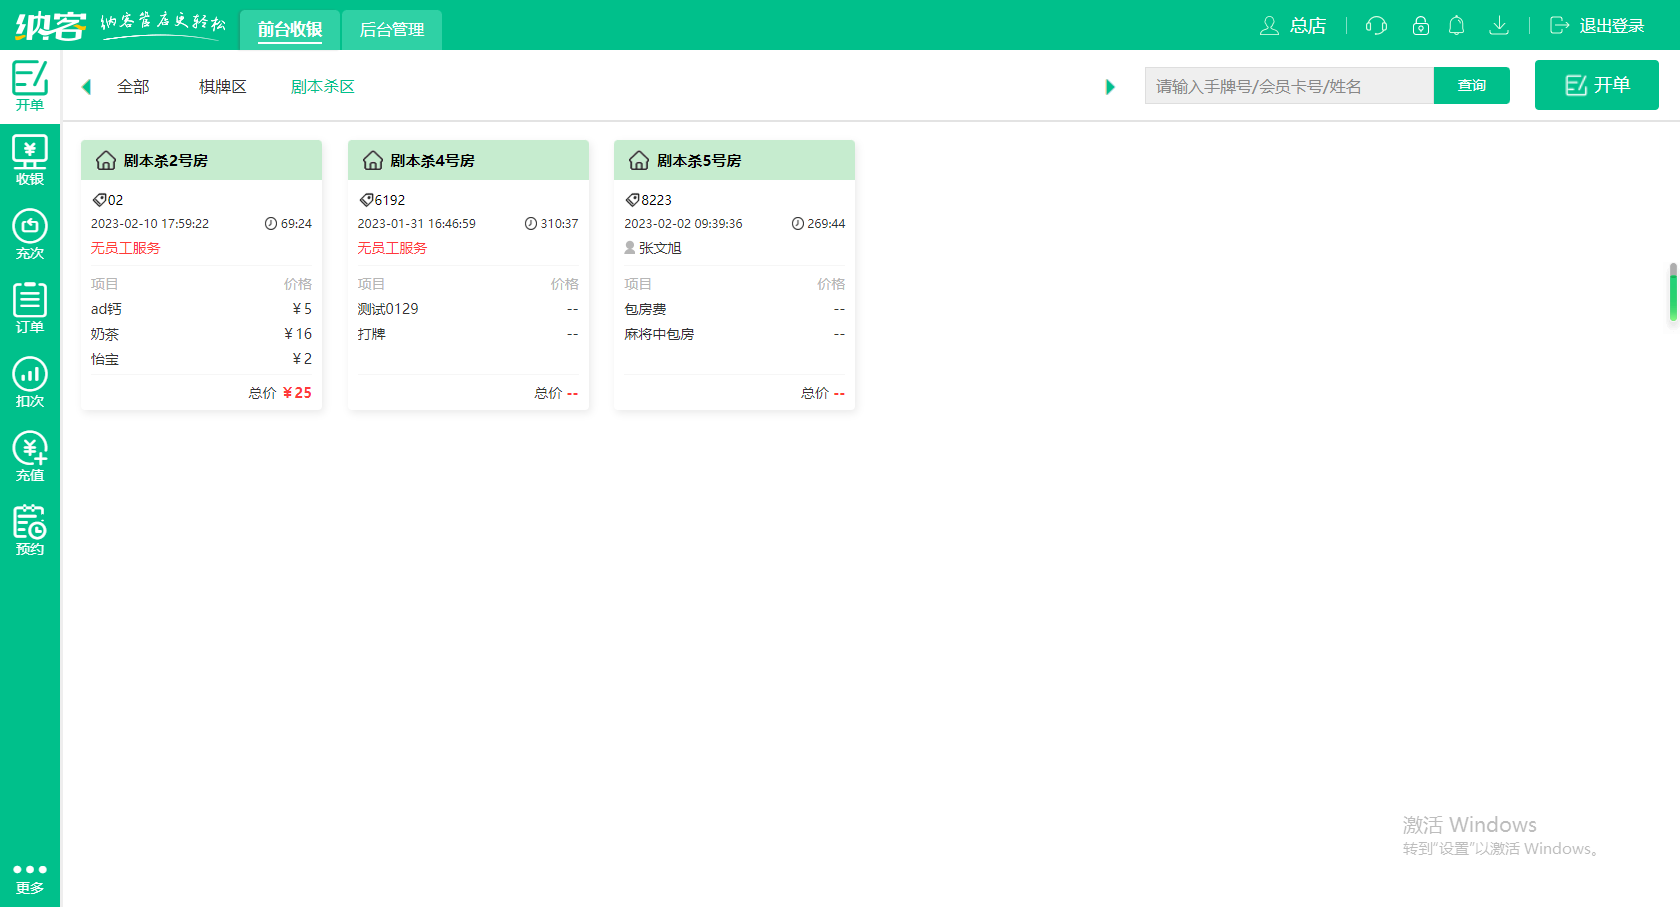Select the 扣次 sidebar icon
This screenshot has width=1680, height=907.
(30, 382)
